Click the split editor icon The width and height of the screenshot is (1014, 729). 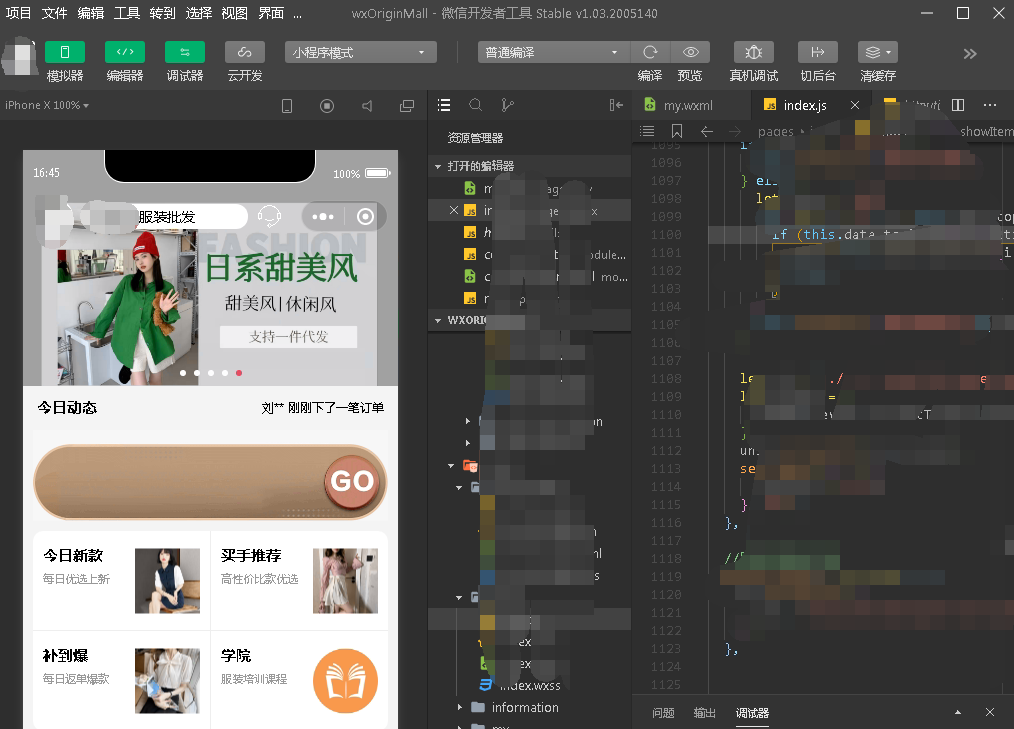point(958,105)
